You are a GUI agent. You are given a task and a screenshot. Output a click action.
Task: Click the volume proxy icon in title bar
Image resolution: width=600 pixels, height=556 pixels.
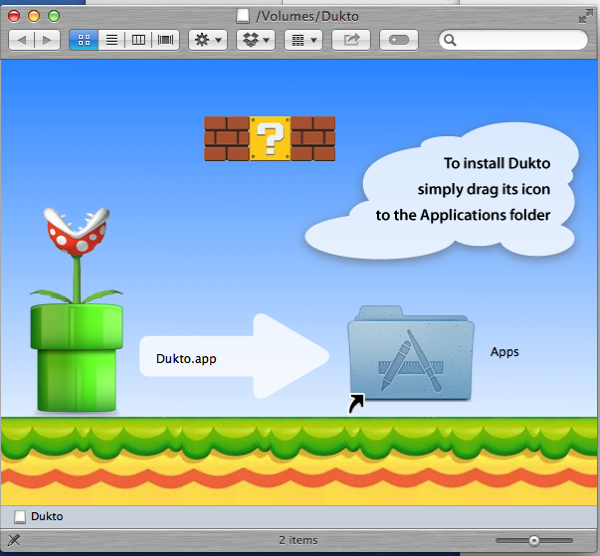click(x=243, y=16)
